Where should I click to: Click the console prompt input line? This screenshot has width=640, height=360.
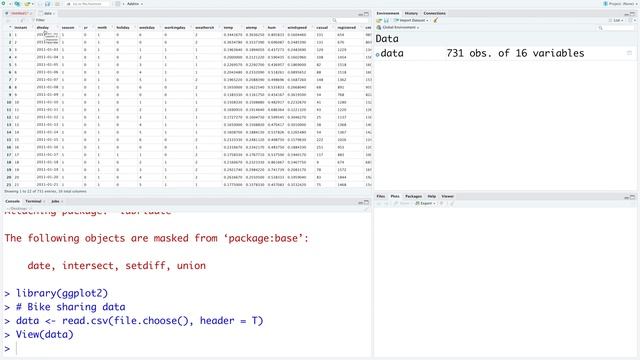[188, 349]
